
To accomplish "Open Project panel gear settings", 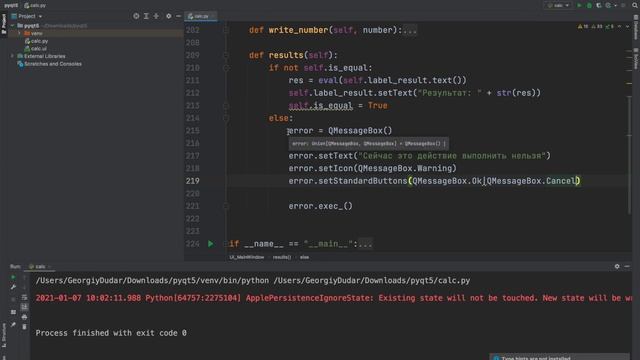I will pyautogui.click(x=169, y=16).
